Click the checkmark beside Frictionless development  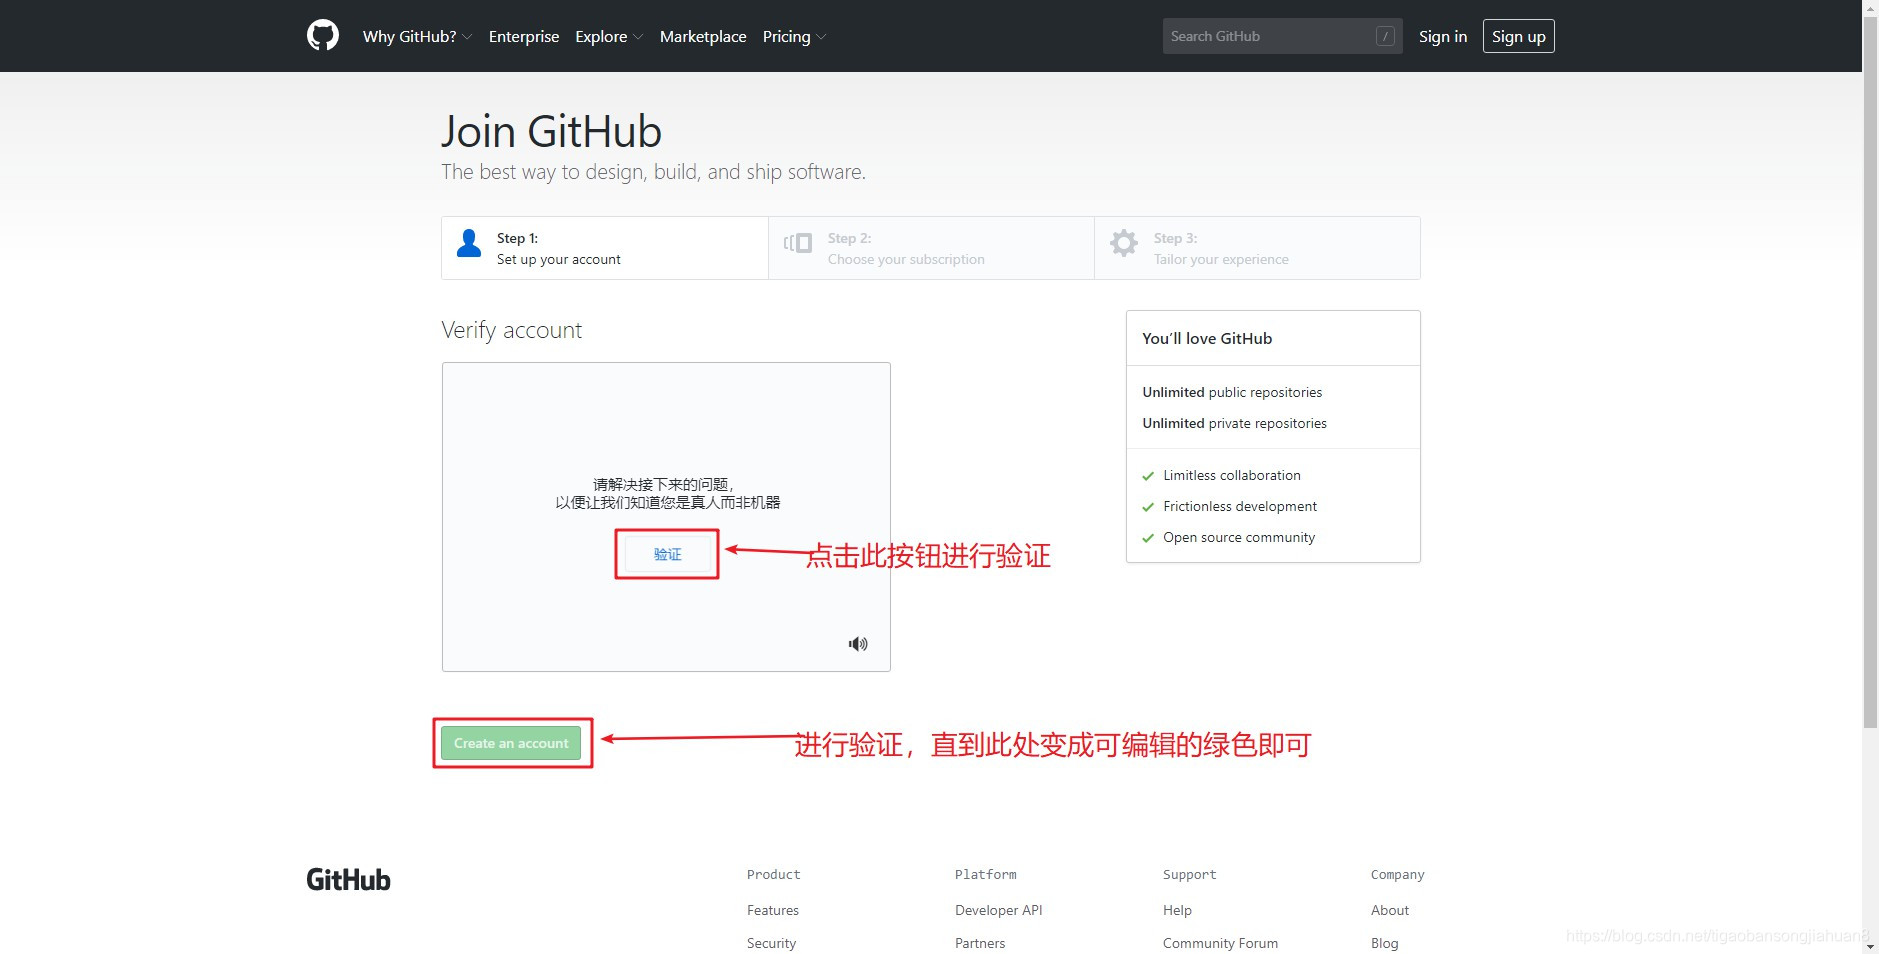1148,507
